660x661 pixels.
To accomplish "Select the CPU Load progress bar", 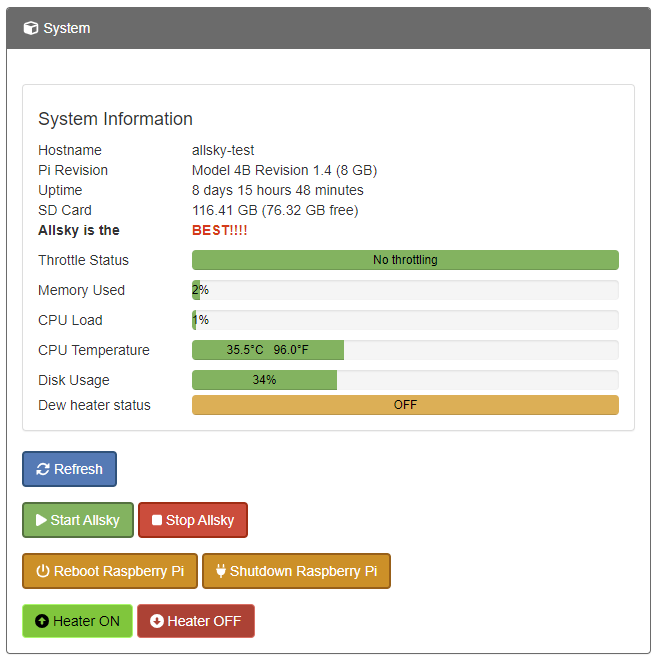I will click(405, 320).
